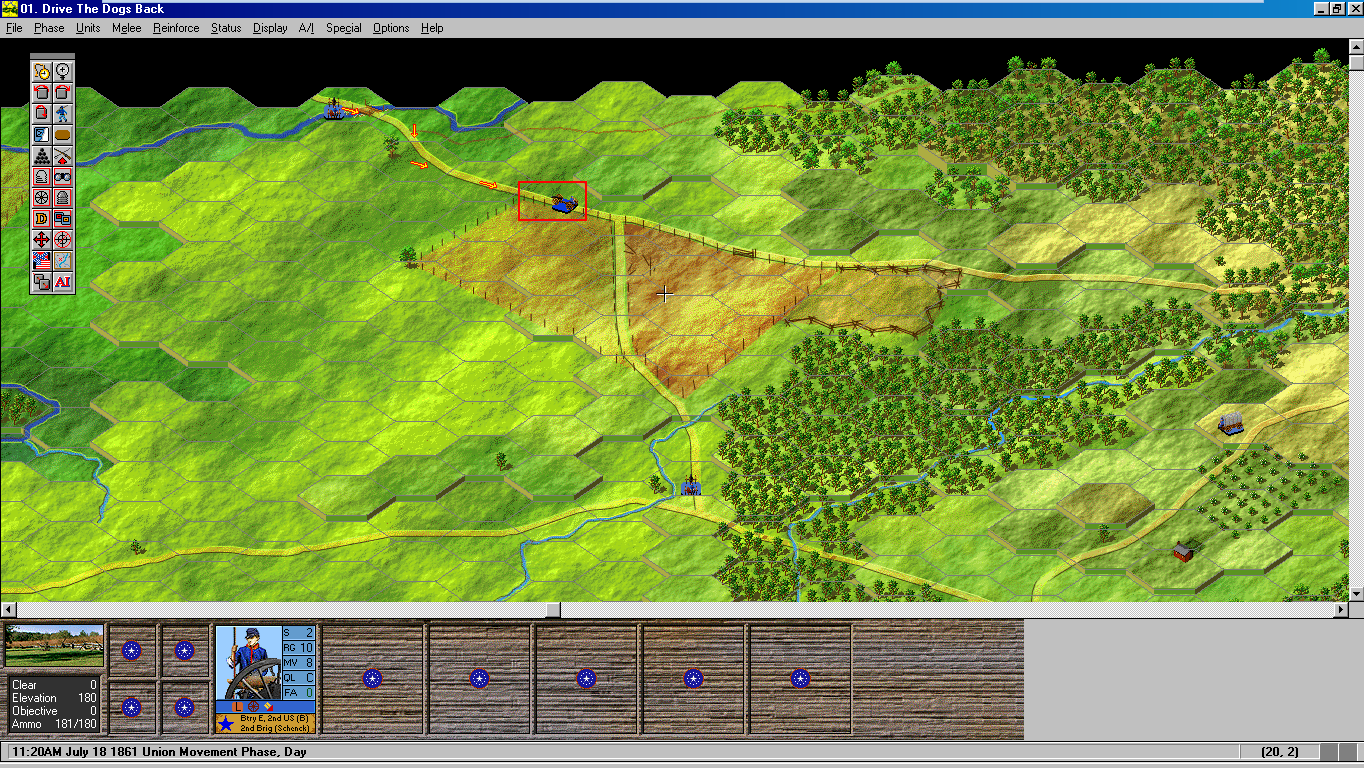This screenshot has width=1364, height=768.
Task: Click the 'Clear' terrain row
Action: coord(54,685)
